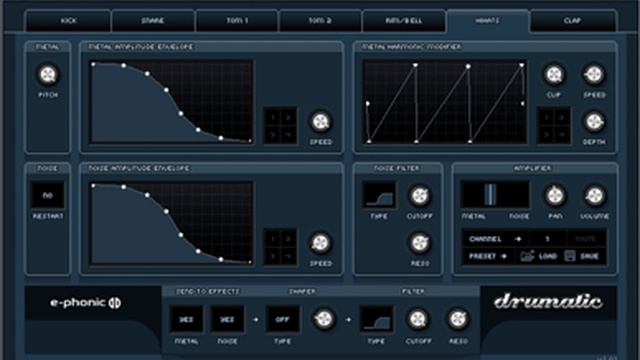Select the Hihats tab
The image size is (640, 360).
click(x=487, y=20)
